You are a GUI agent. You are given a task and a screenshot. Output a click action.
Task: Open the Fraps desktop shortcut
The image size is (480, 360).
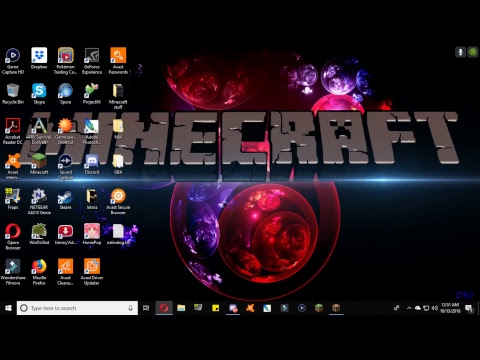13,199
